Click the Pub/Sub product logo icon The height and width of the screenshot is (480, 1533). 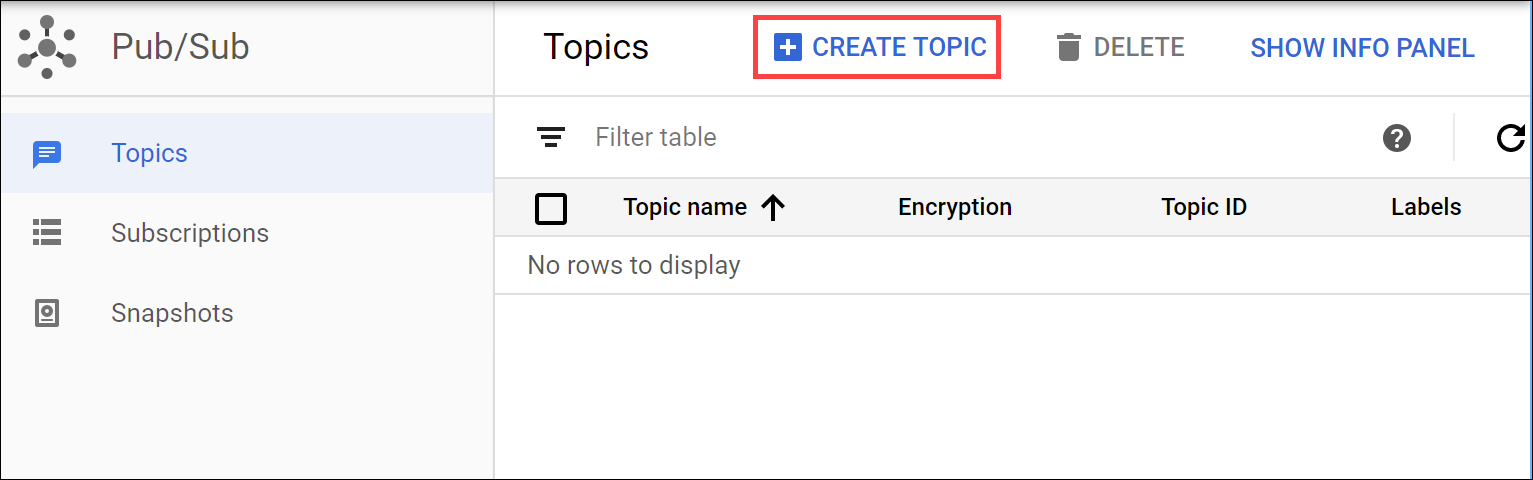tap(46, 47)
